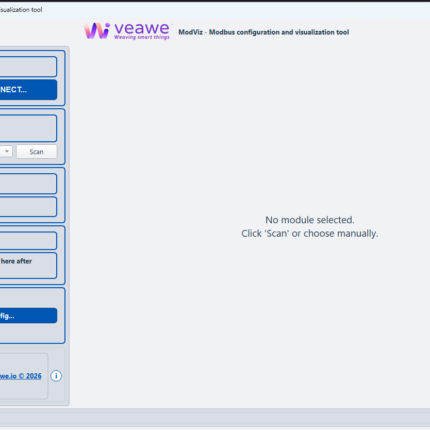Click the box containing 'here after' text

click(x=28, y=265)
